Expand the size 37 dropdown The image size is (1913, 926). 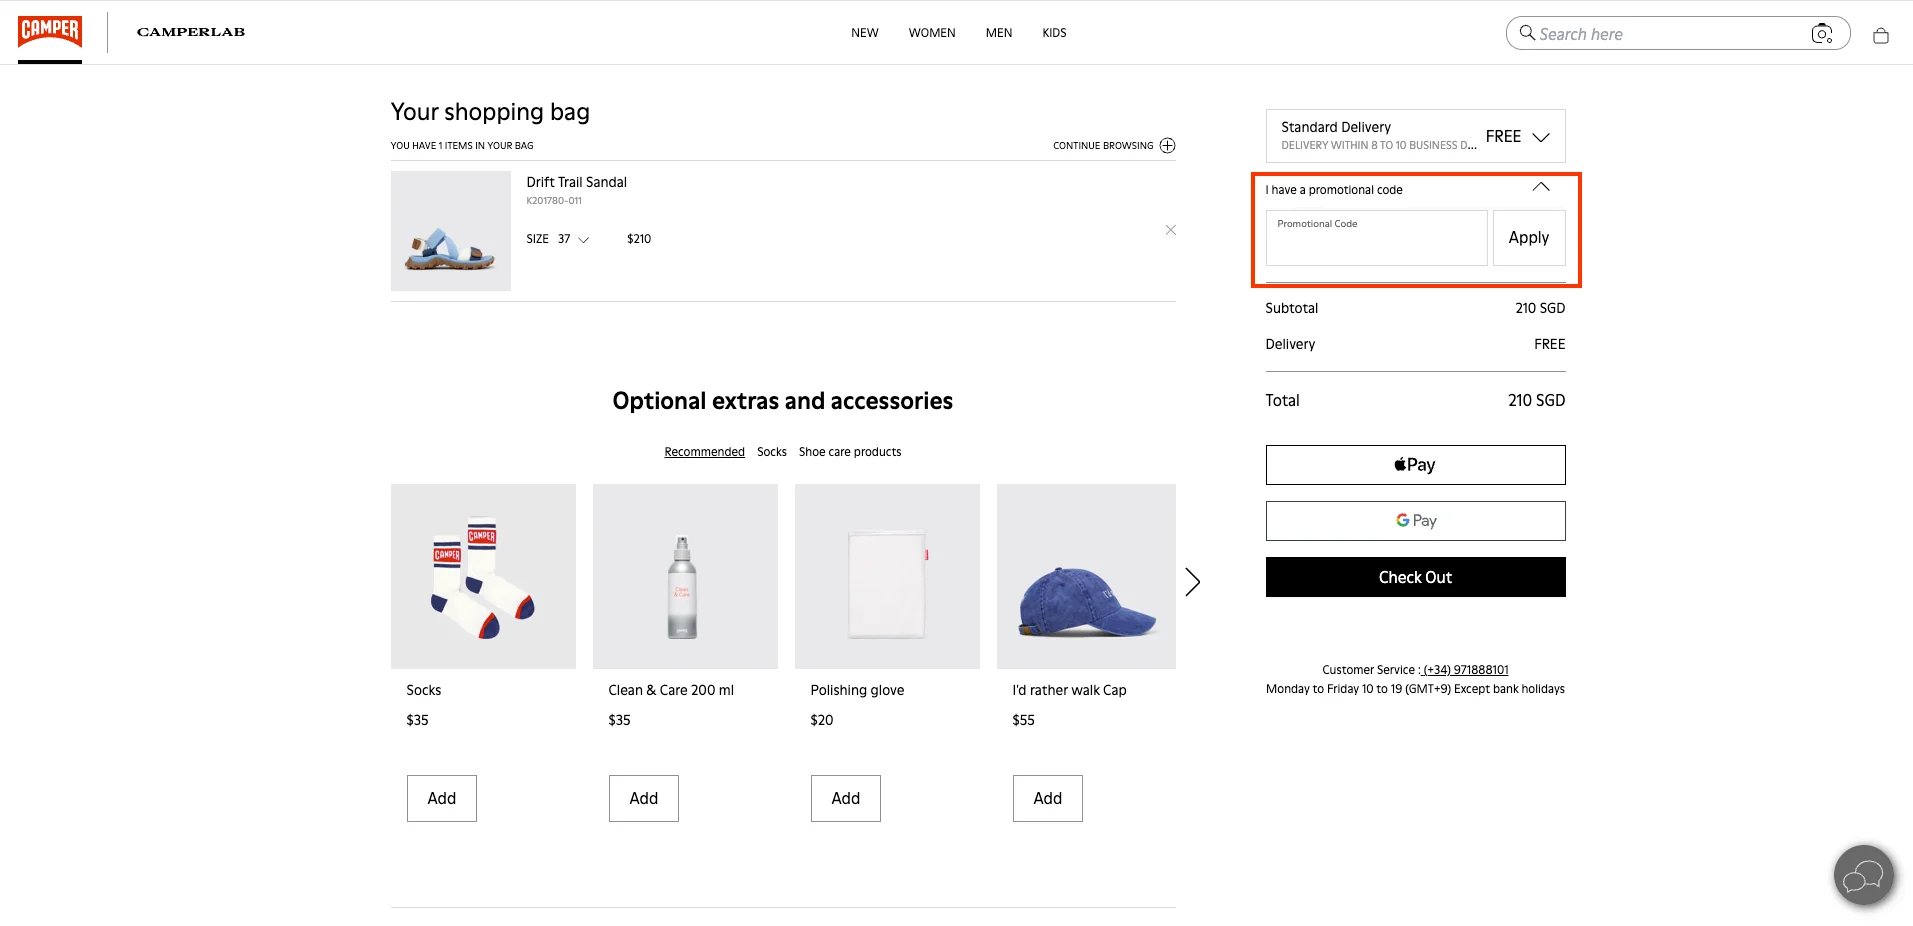[x=573, y=239]
